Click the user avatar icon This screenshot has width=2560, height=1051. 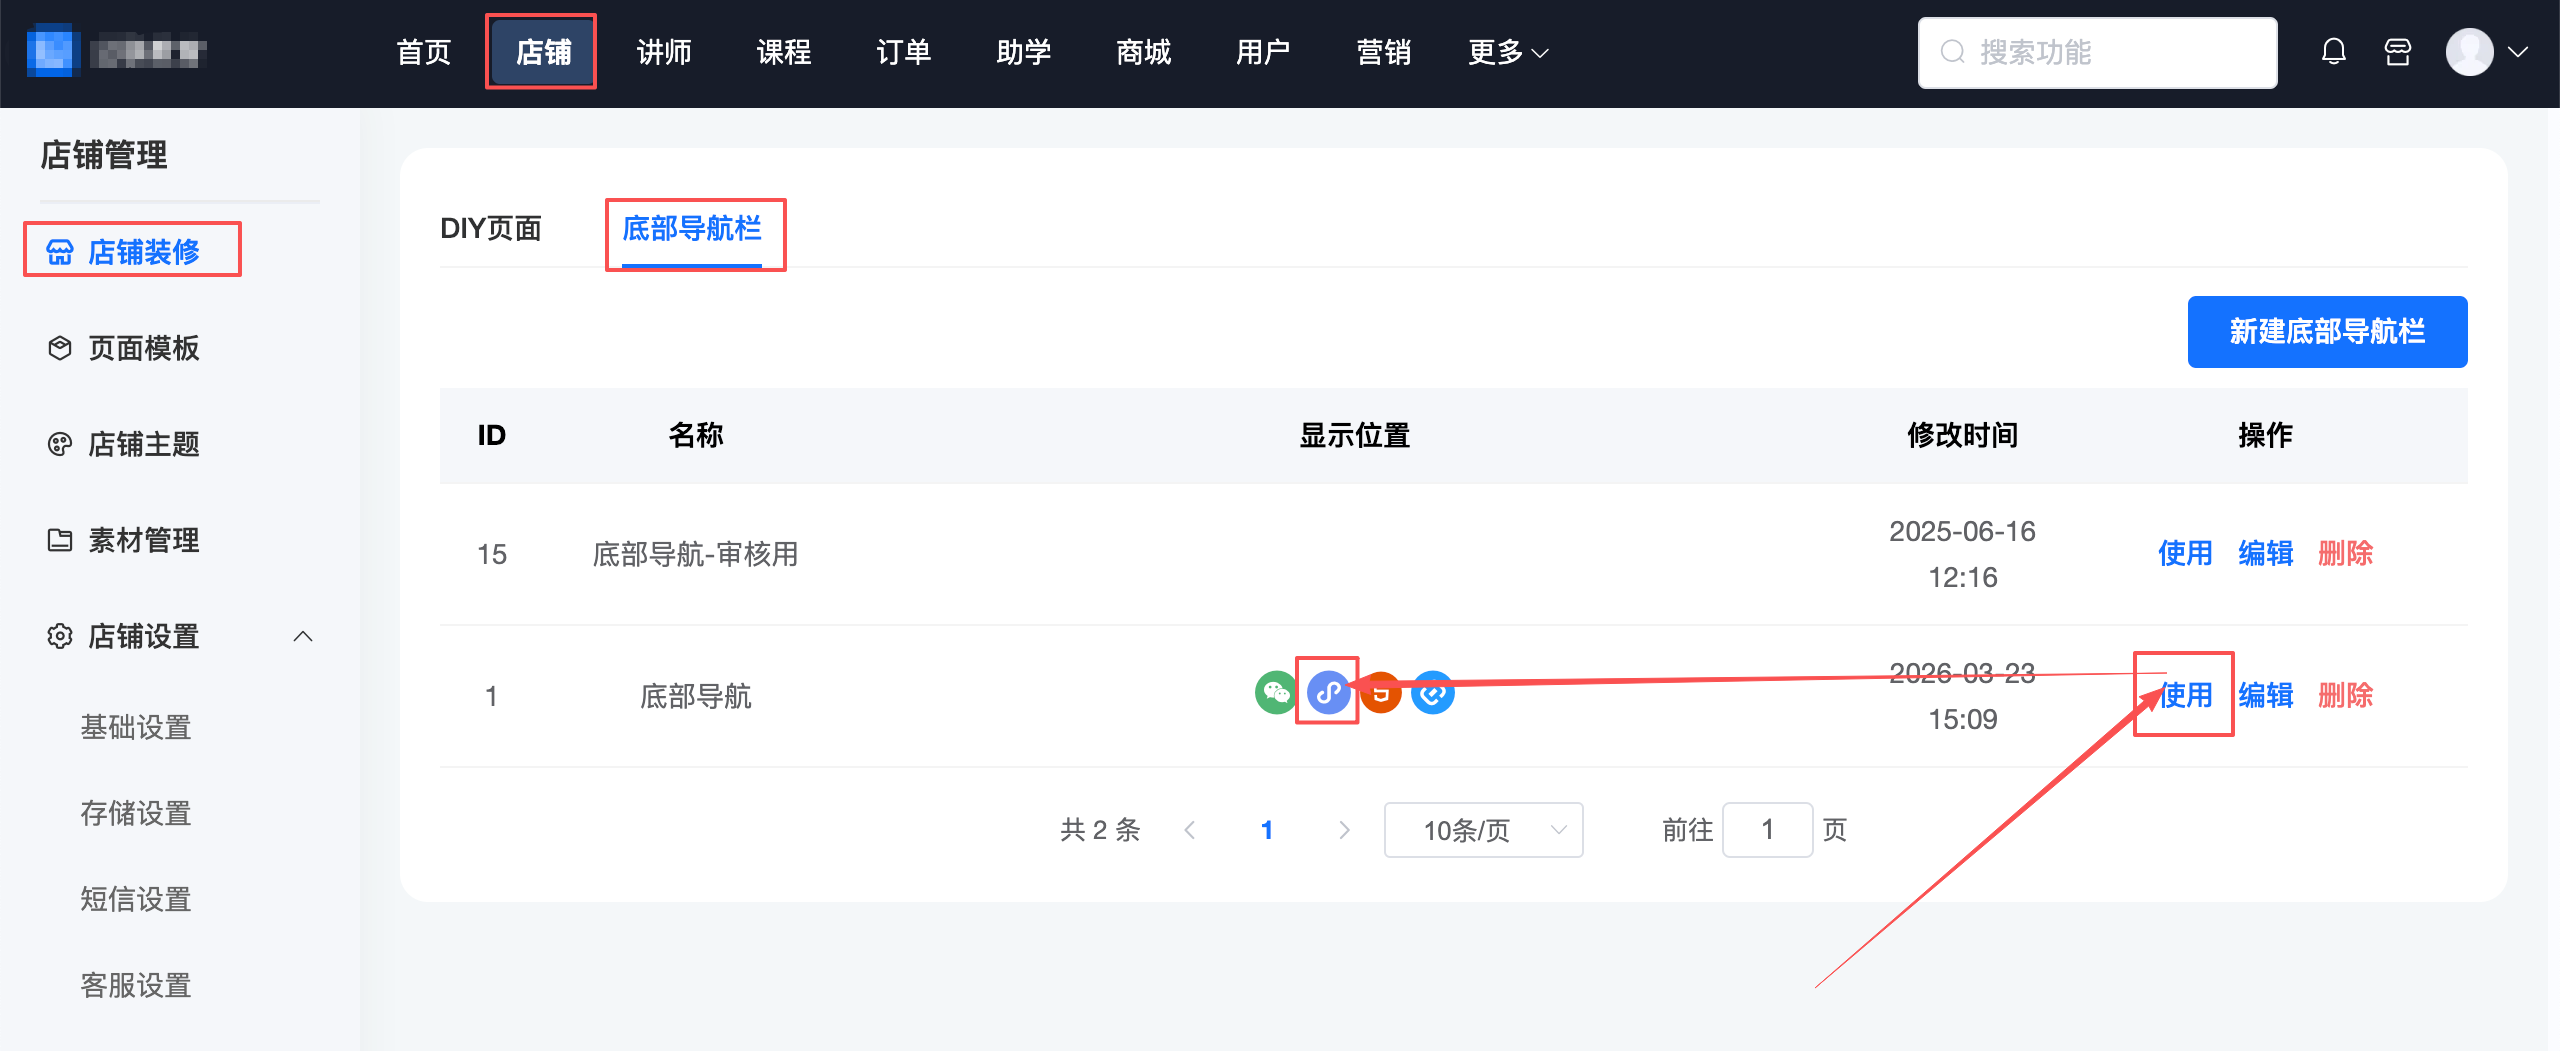[x=2469, y=52]
